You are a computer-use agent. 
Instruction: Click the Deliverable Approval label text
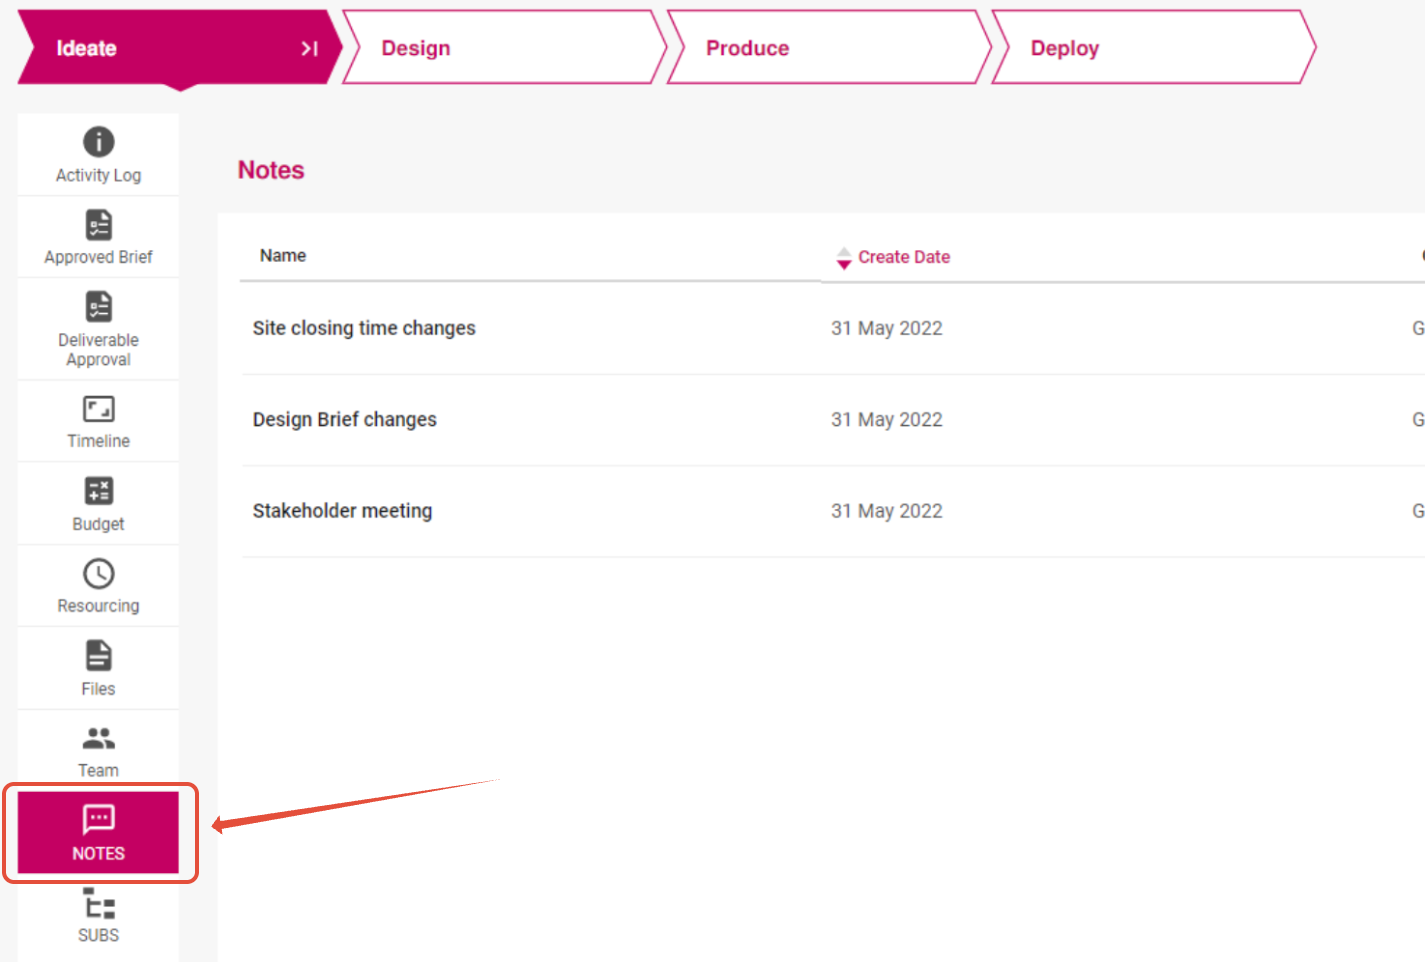coord(98,350)
